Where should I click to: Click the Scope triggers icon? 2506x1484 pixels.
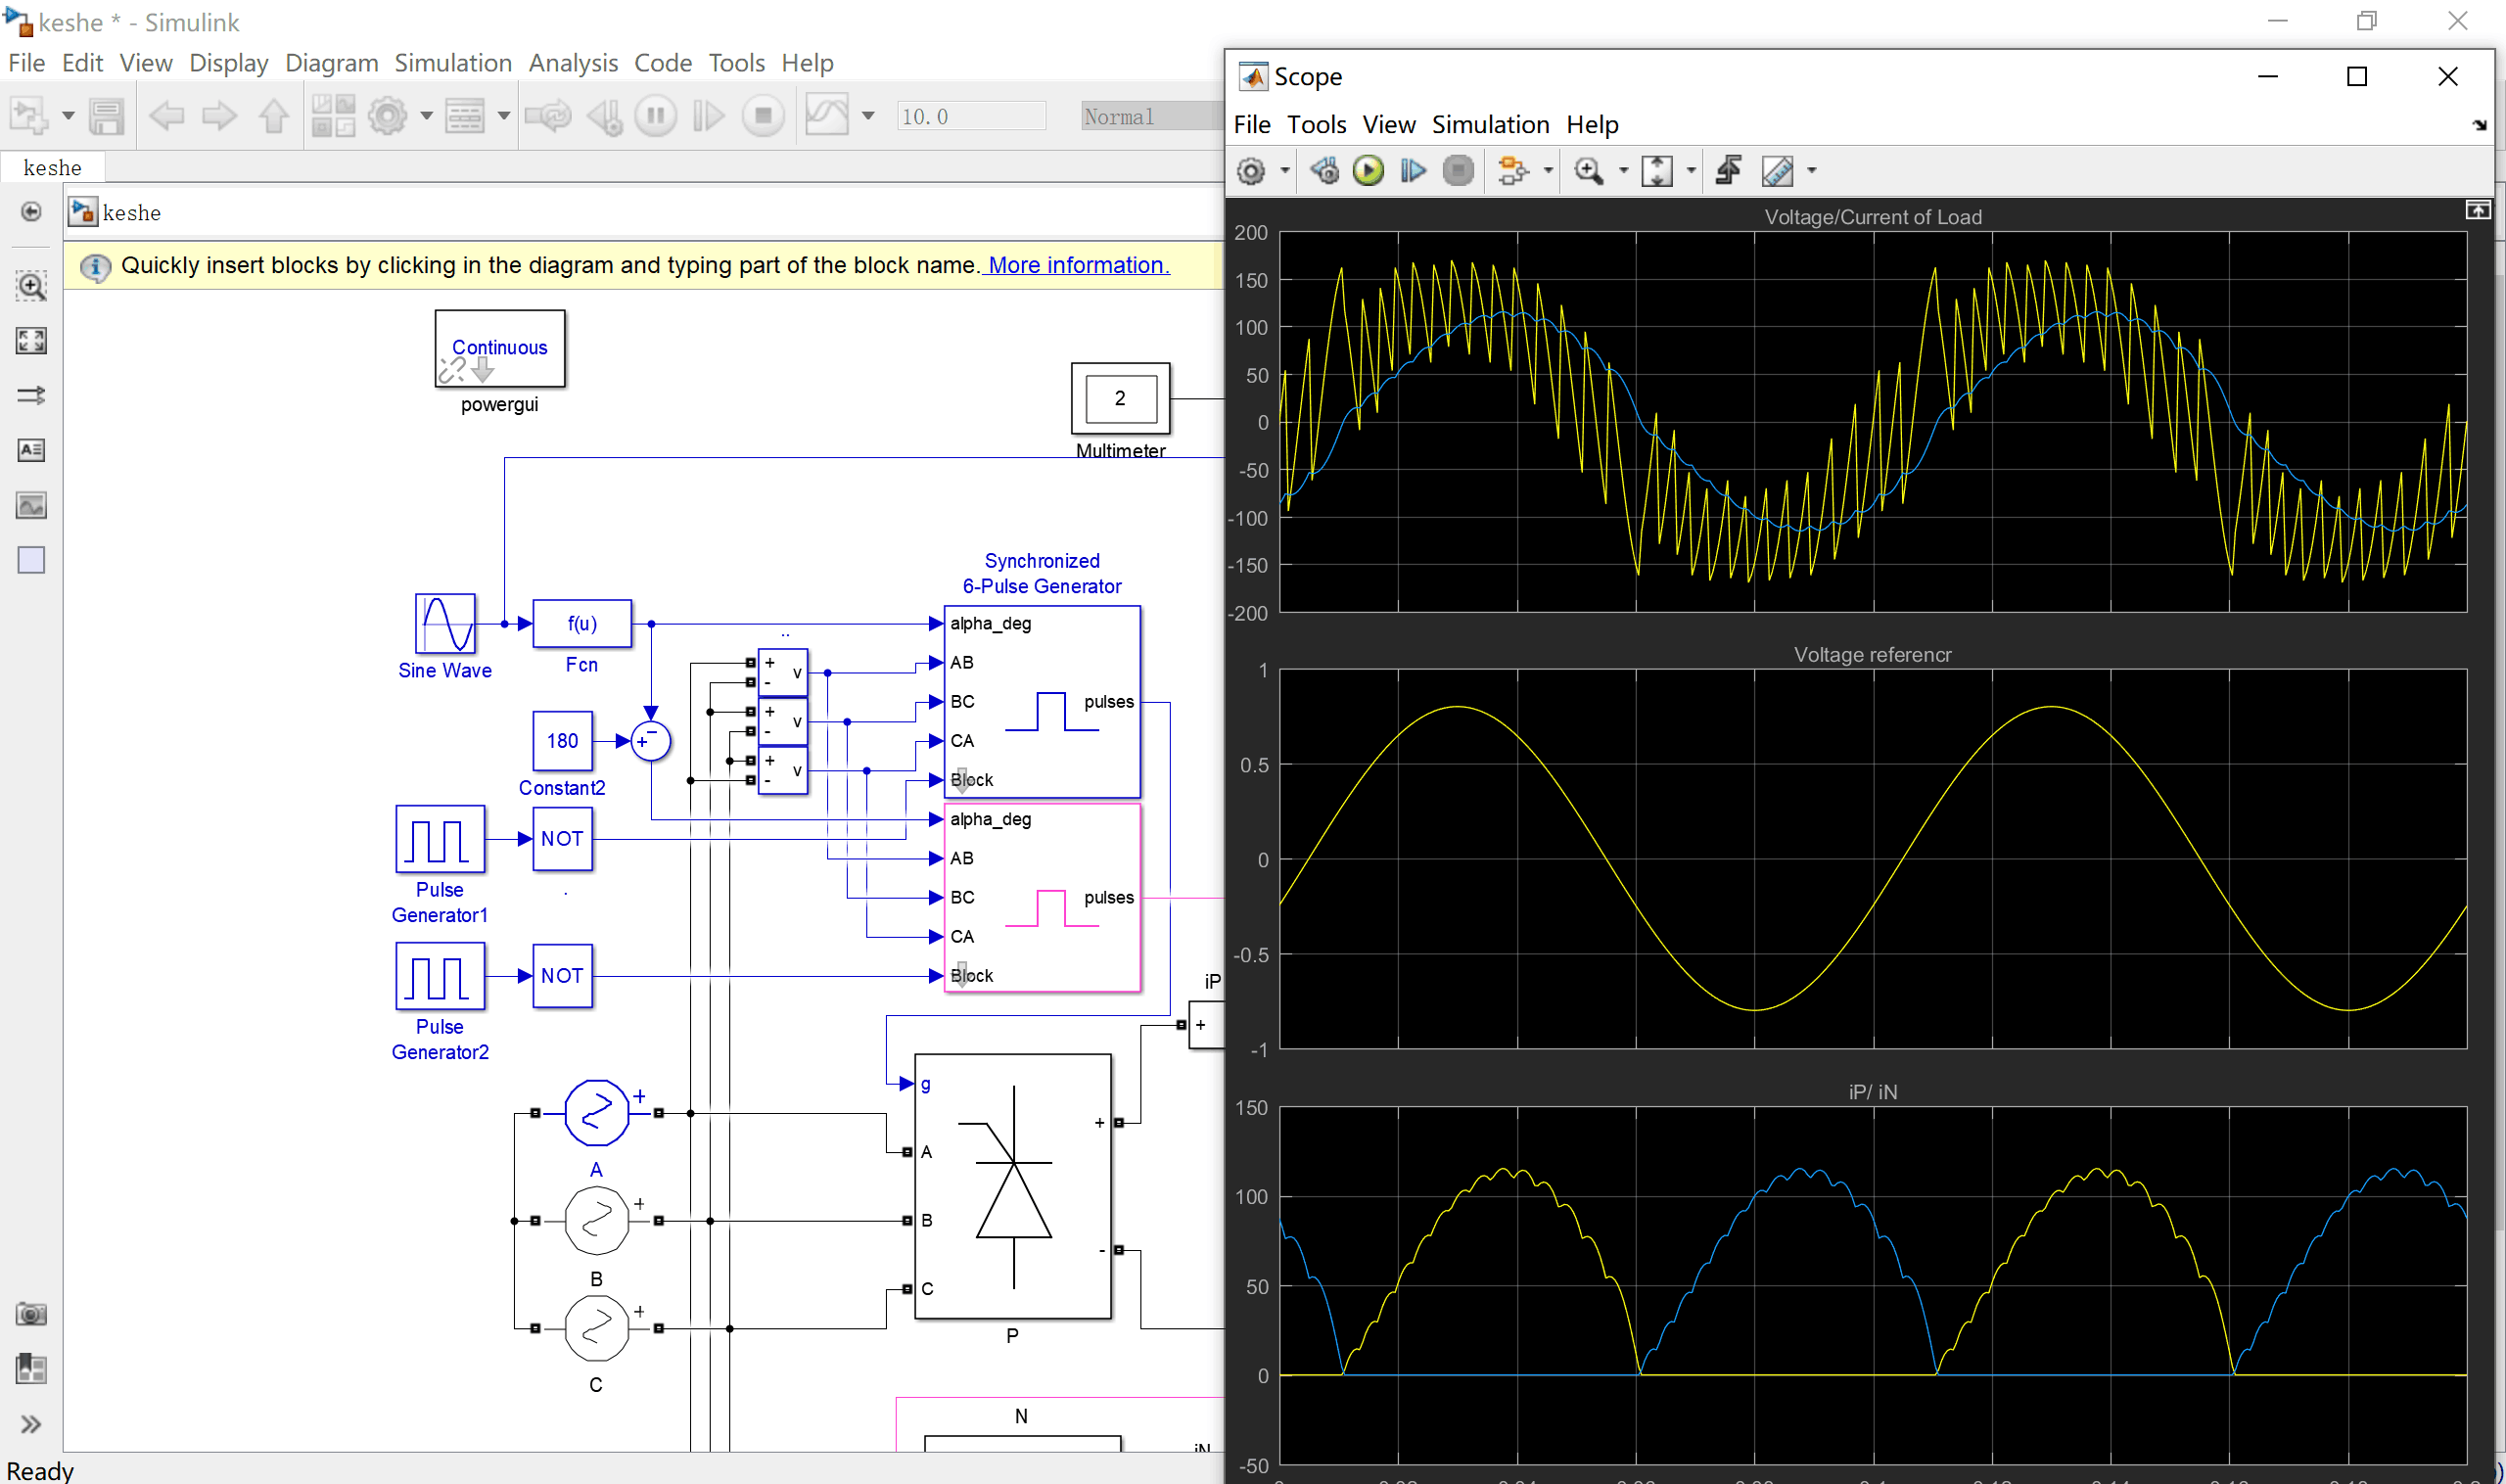coord(1728,171)
